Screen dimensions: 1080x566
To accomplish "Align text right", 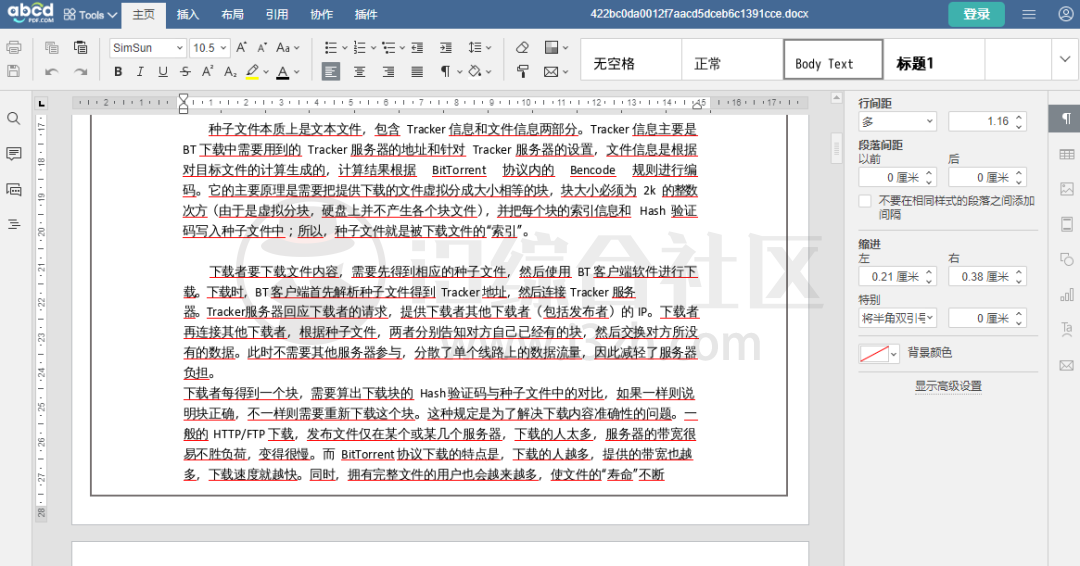I will (x=388, y=72).
